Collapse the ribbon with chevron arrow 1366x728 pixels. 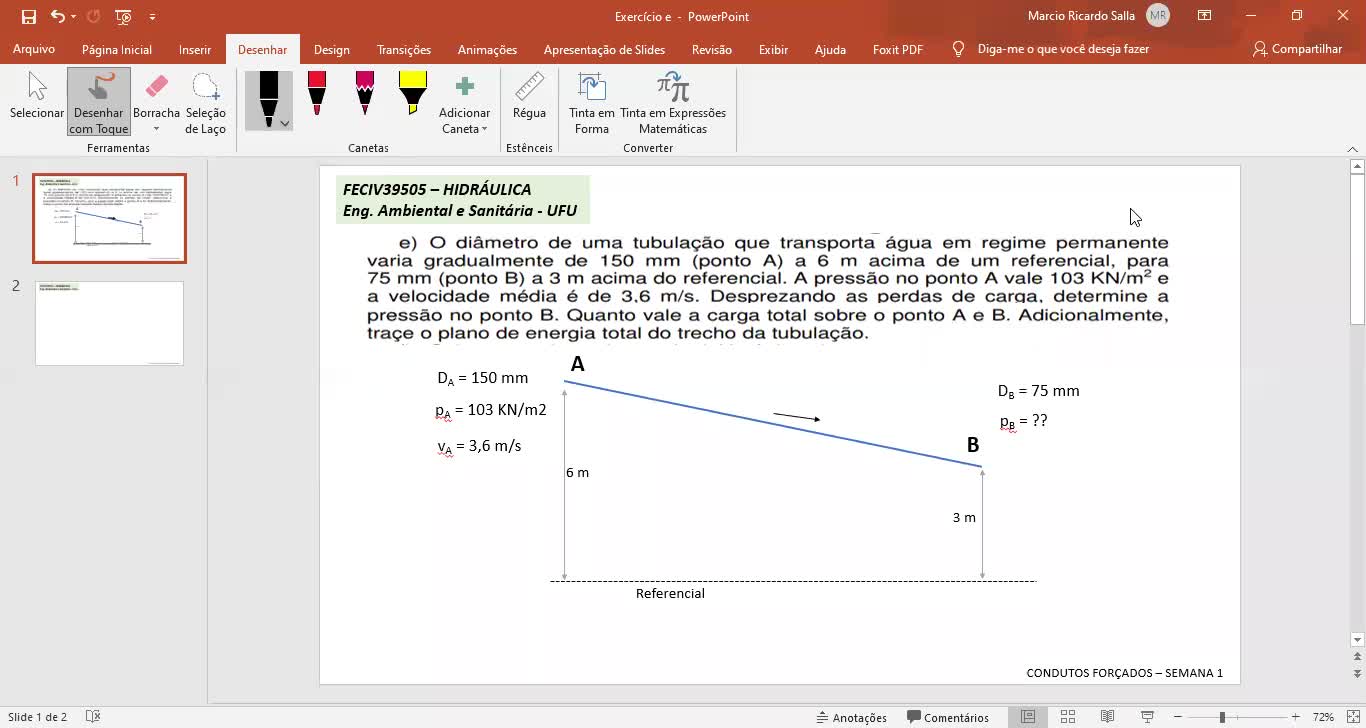click(1353, 149)
